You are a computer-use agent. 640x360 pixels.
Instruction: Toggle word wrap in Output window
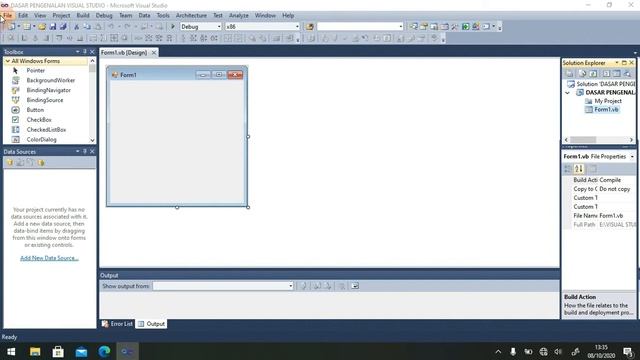point(355,286)
